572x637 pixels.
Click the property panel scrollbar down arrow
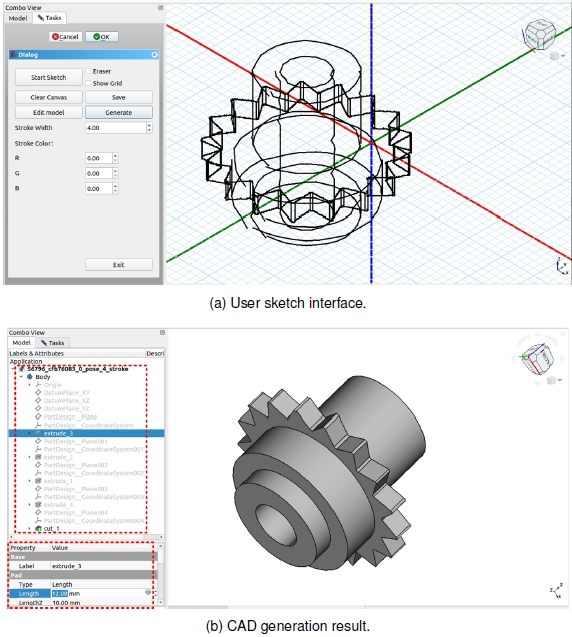click(x=161, y=602)
